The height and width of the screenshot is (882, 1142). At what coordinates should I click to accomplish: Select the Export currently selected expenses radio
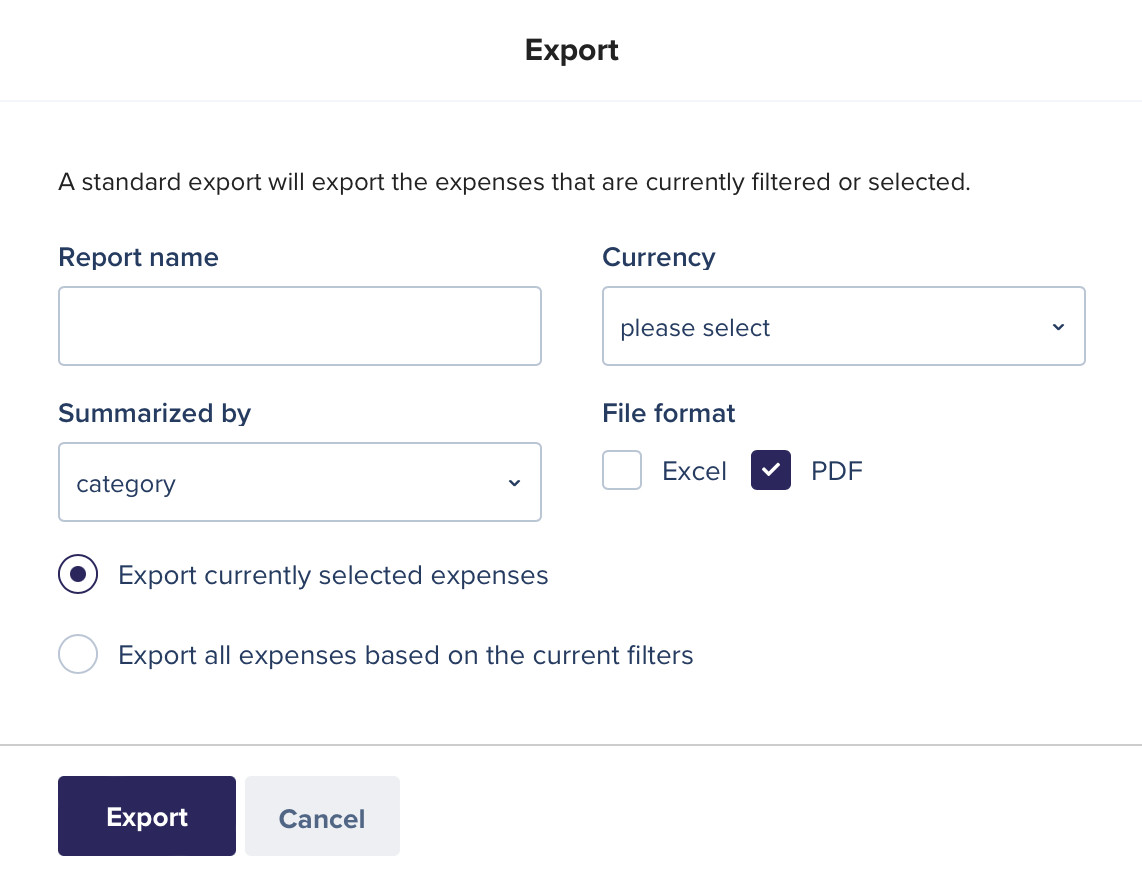click(78, 575)
